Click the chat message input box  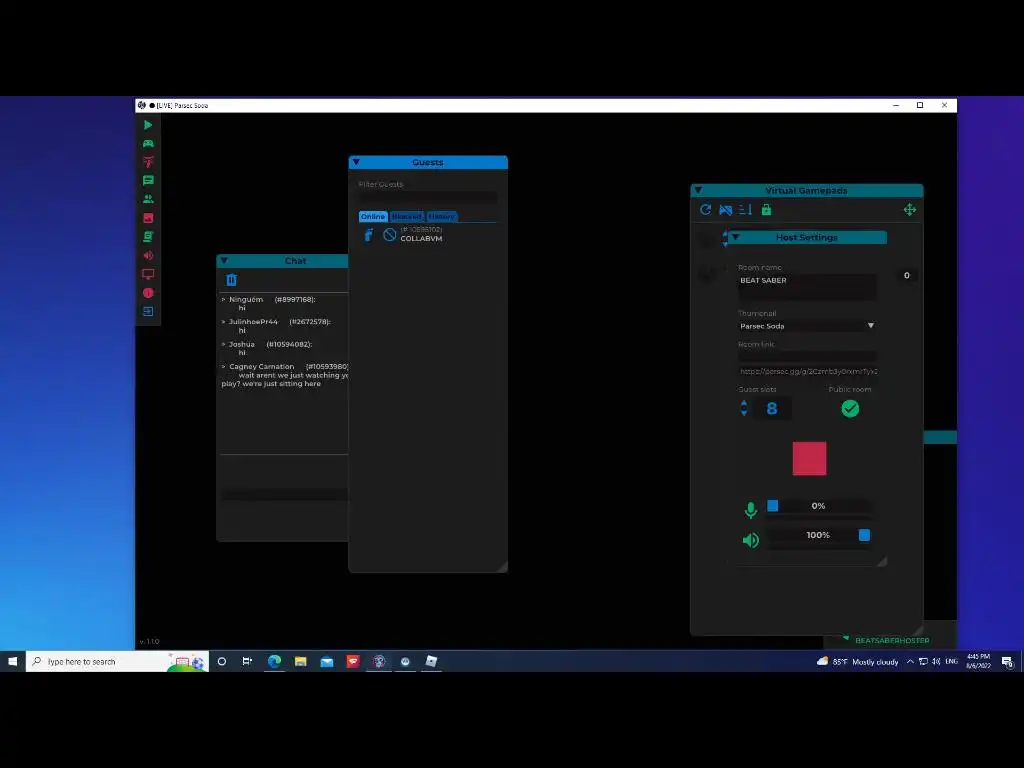pos(284,494)
